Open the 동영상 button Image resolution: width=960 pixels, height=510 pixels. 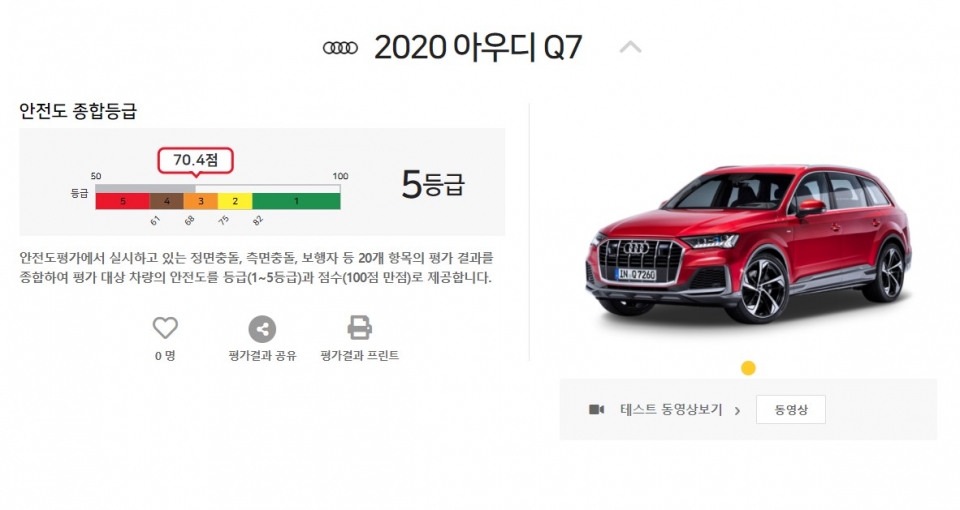tap(791, 410)
